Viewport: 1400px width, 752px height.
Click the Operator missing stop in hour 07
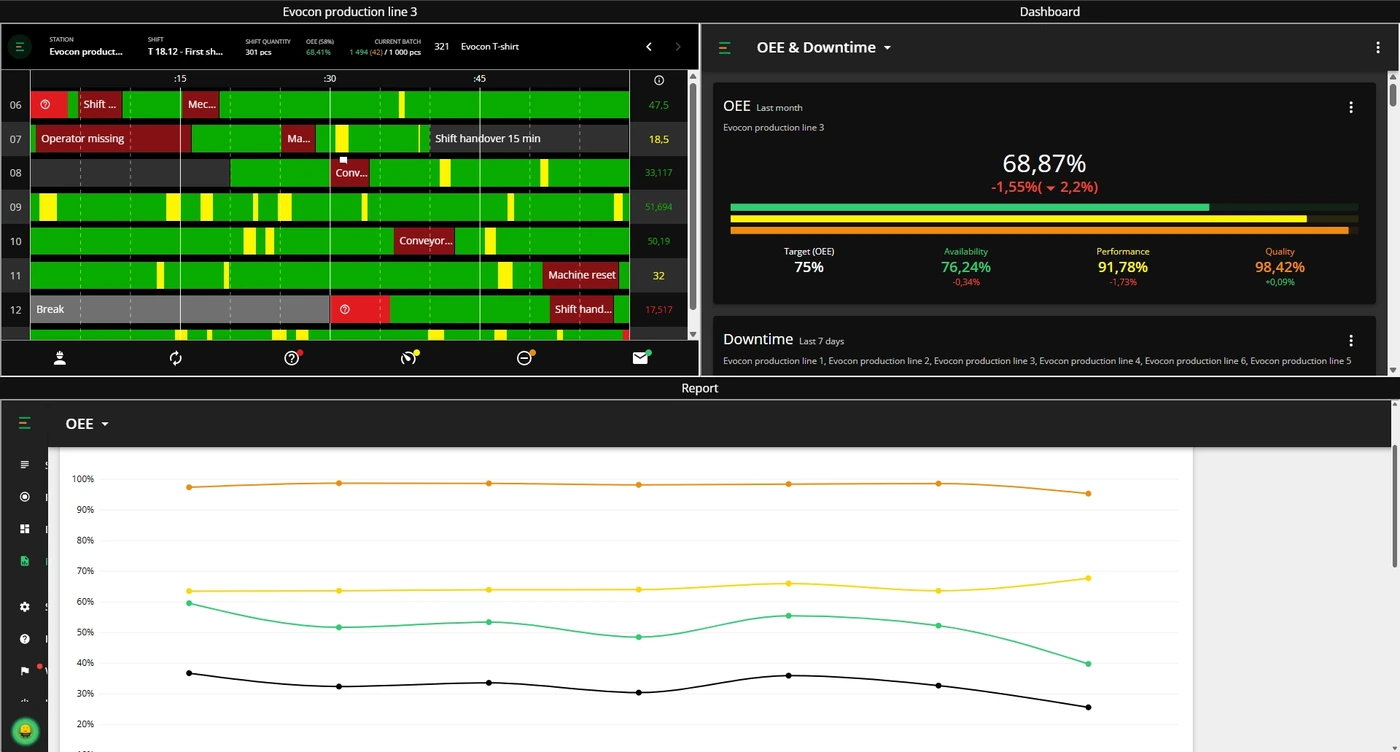click(x=113, y=139)
